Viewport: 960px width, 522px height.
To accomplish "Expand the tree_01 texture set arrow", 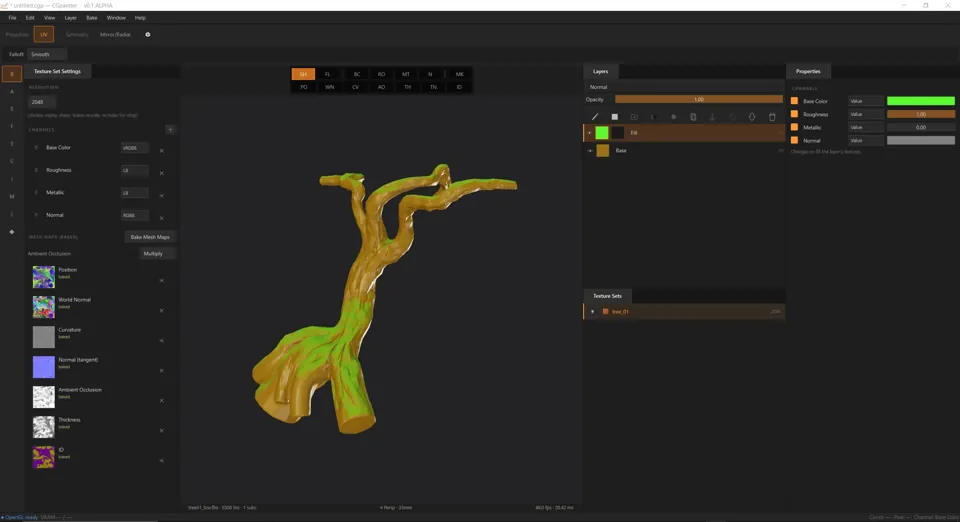I will tap(592, 312).
